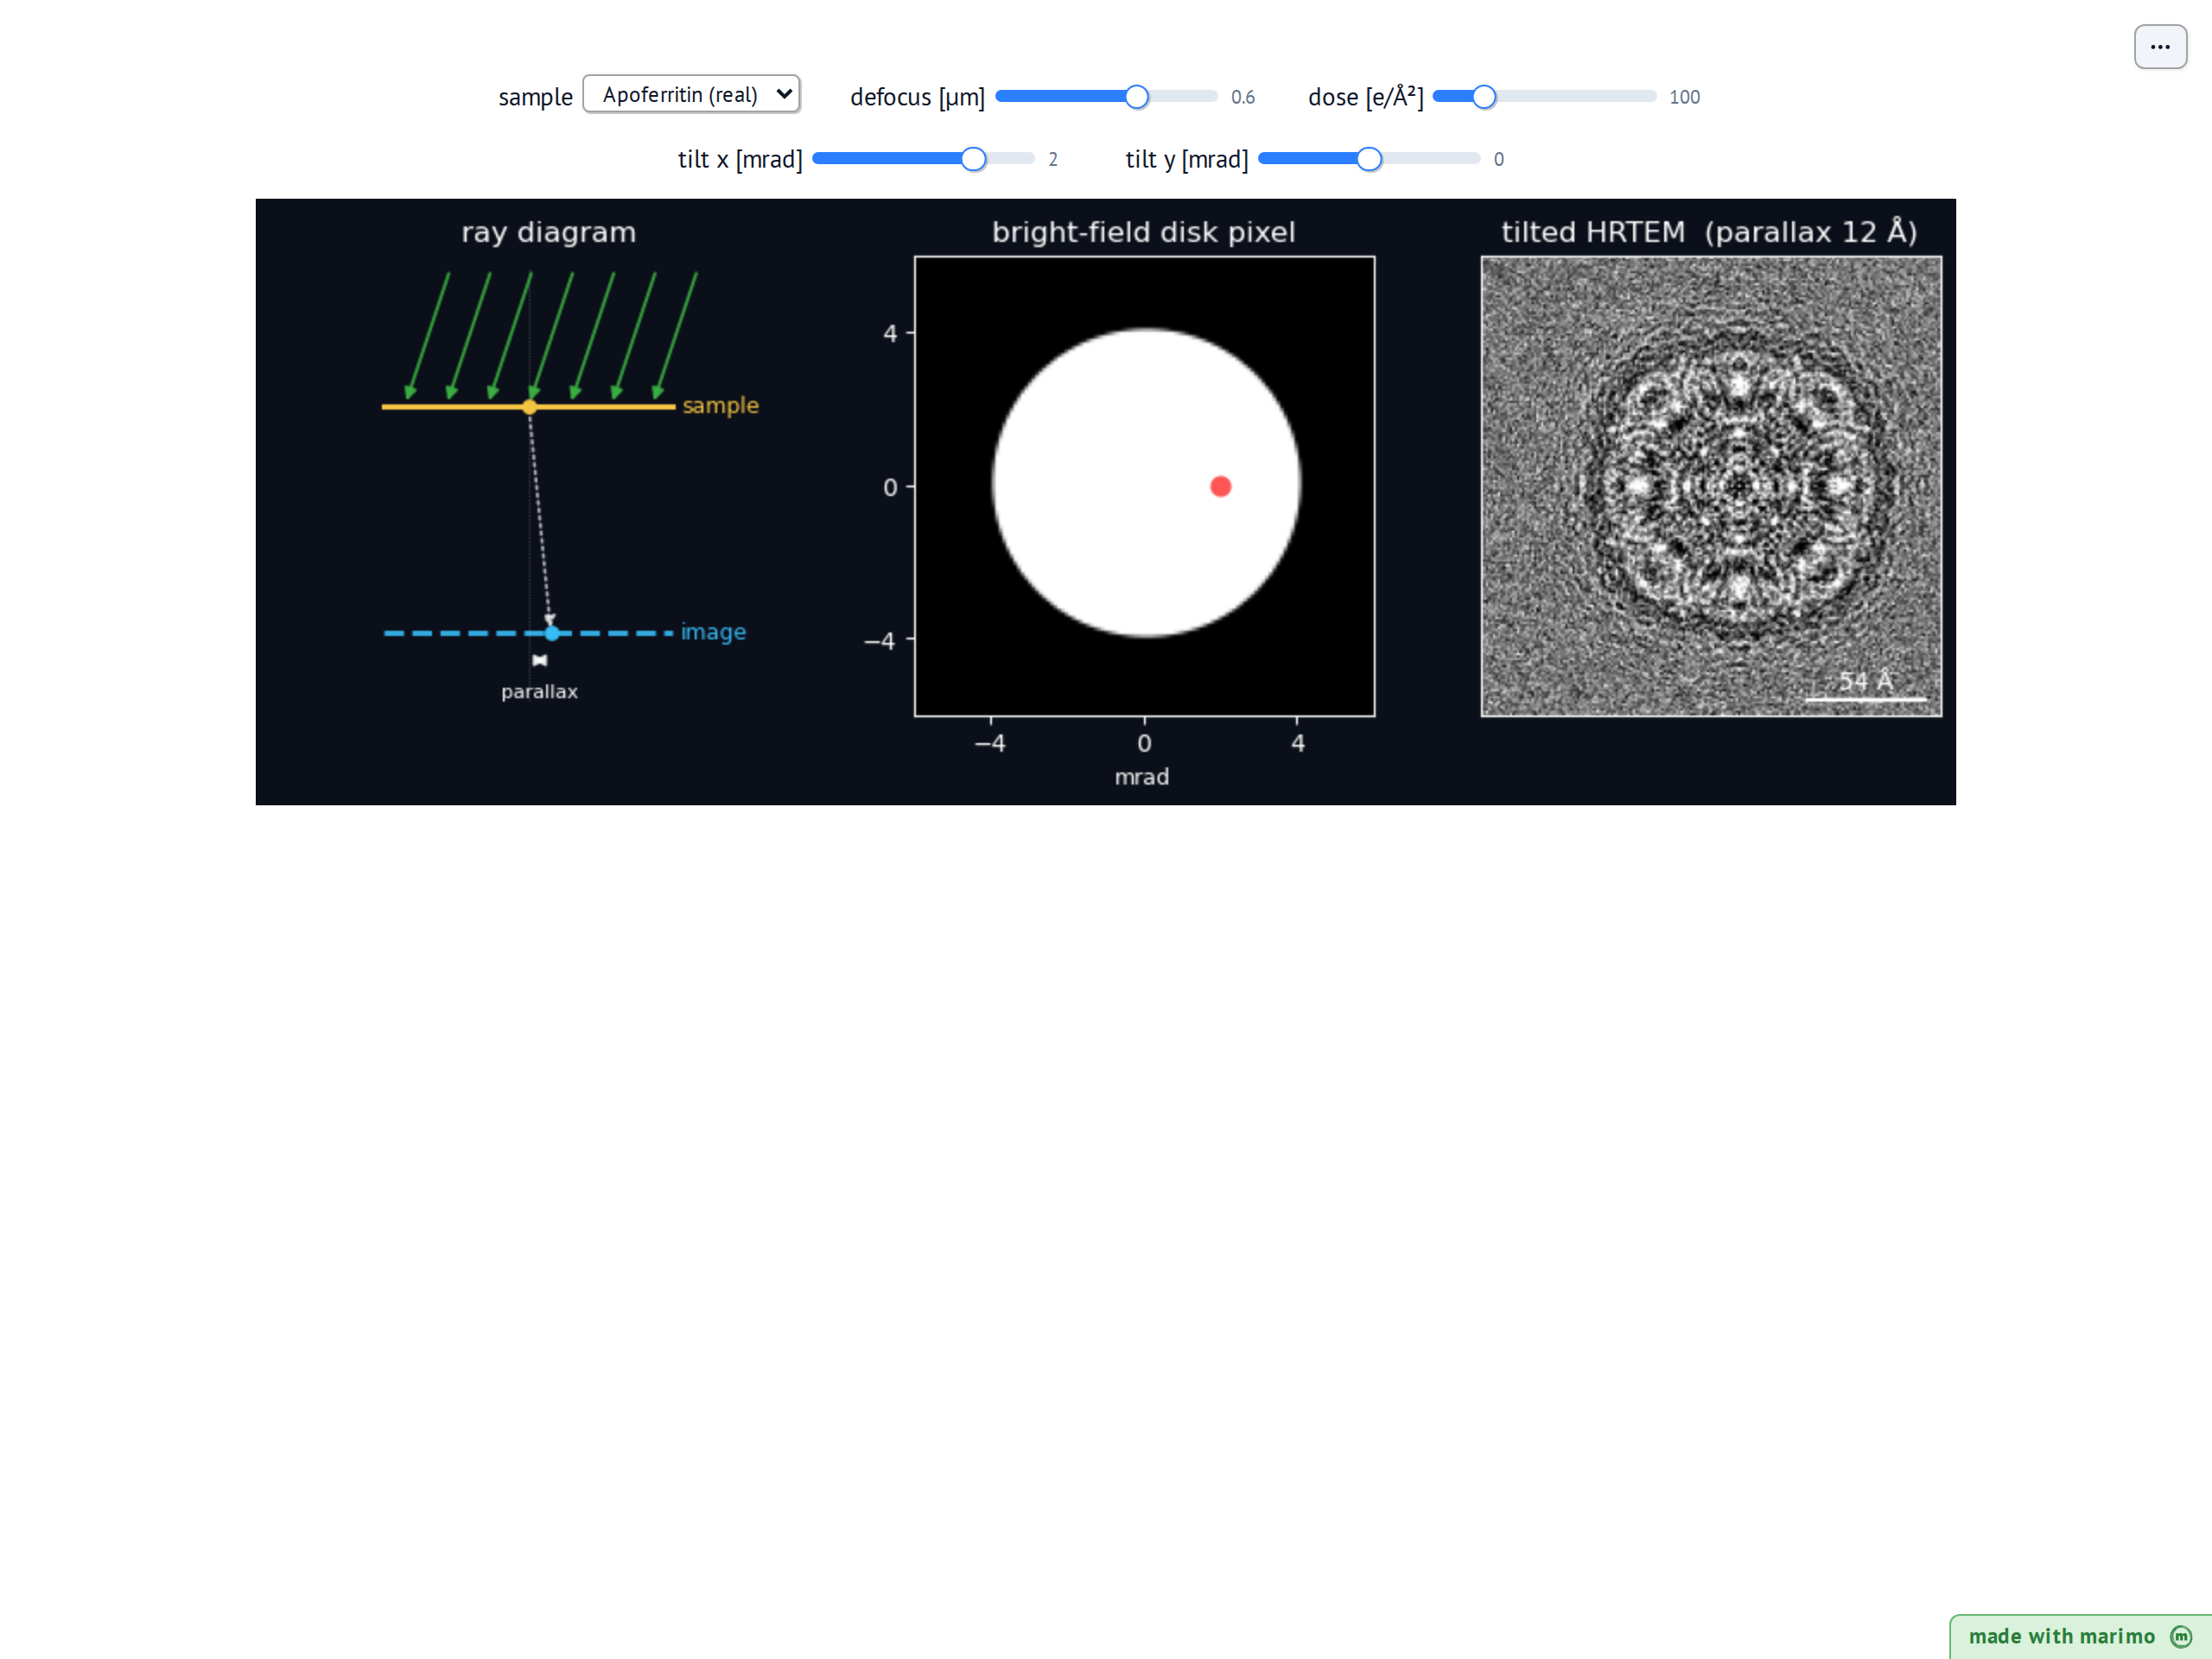This screenshot has height=1659, width=2212.
Task: Click the orange 'sample' label in ray diagram
Action: tap(720, 405)
